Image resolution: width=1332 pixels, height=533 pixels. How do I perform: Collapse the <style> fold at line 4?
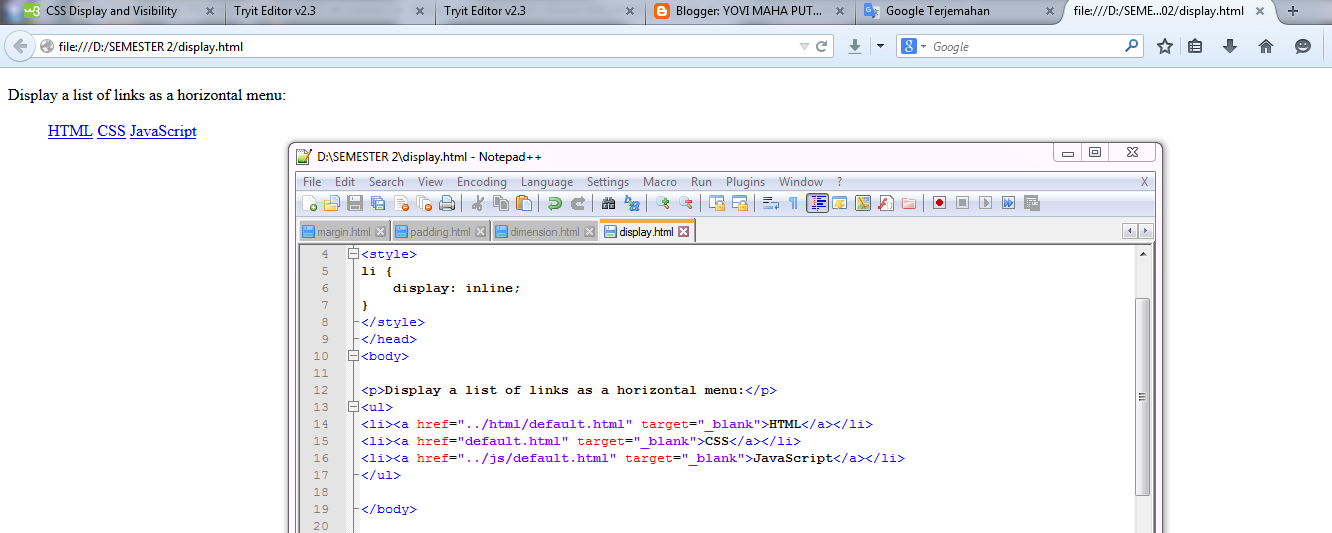coord(353,255)
